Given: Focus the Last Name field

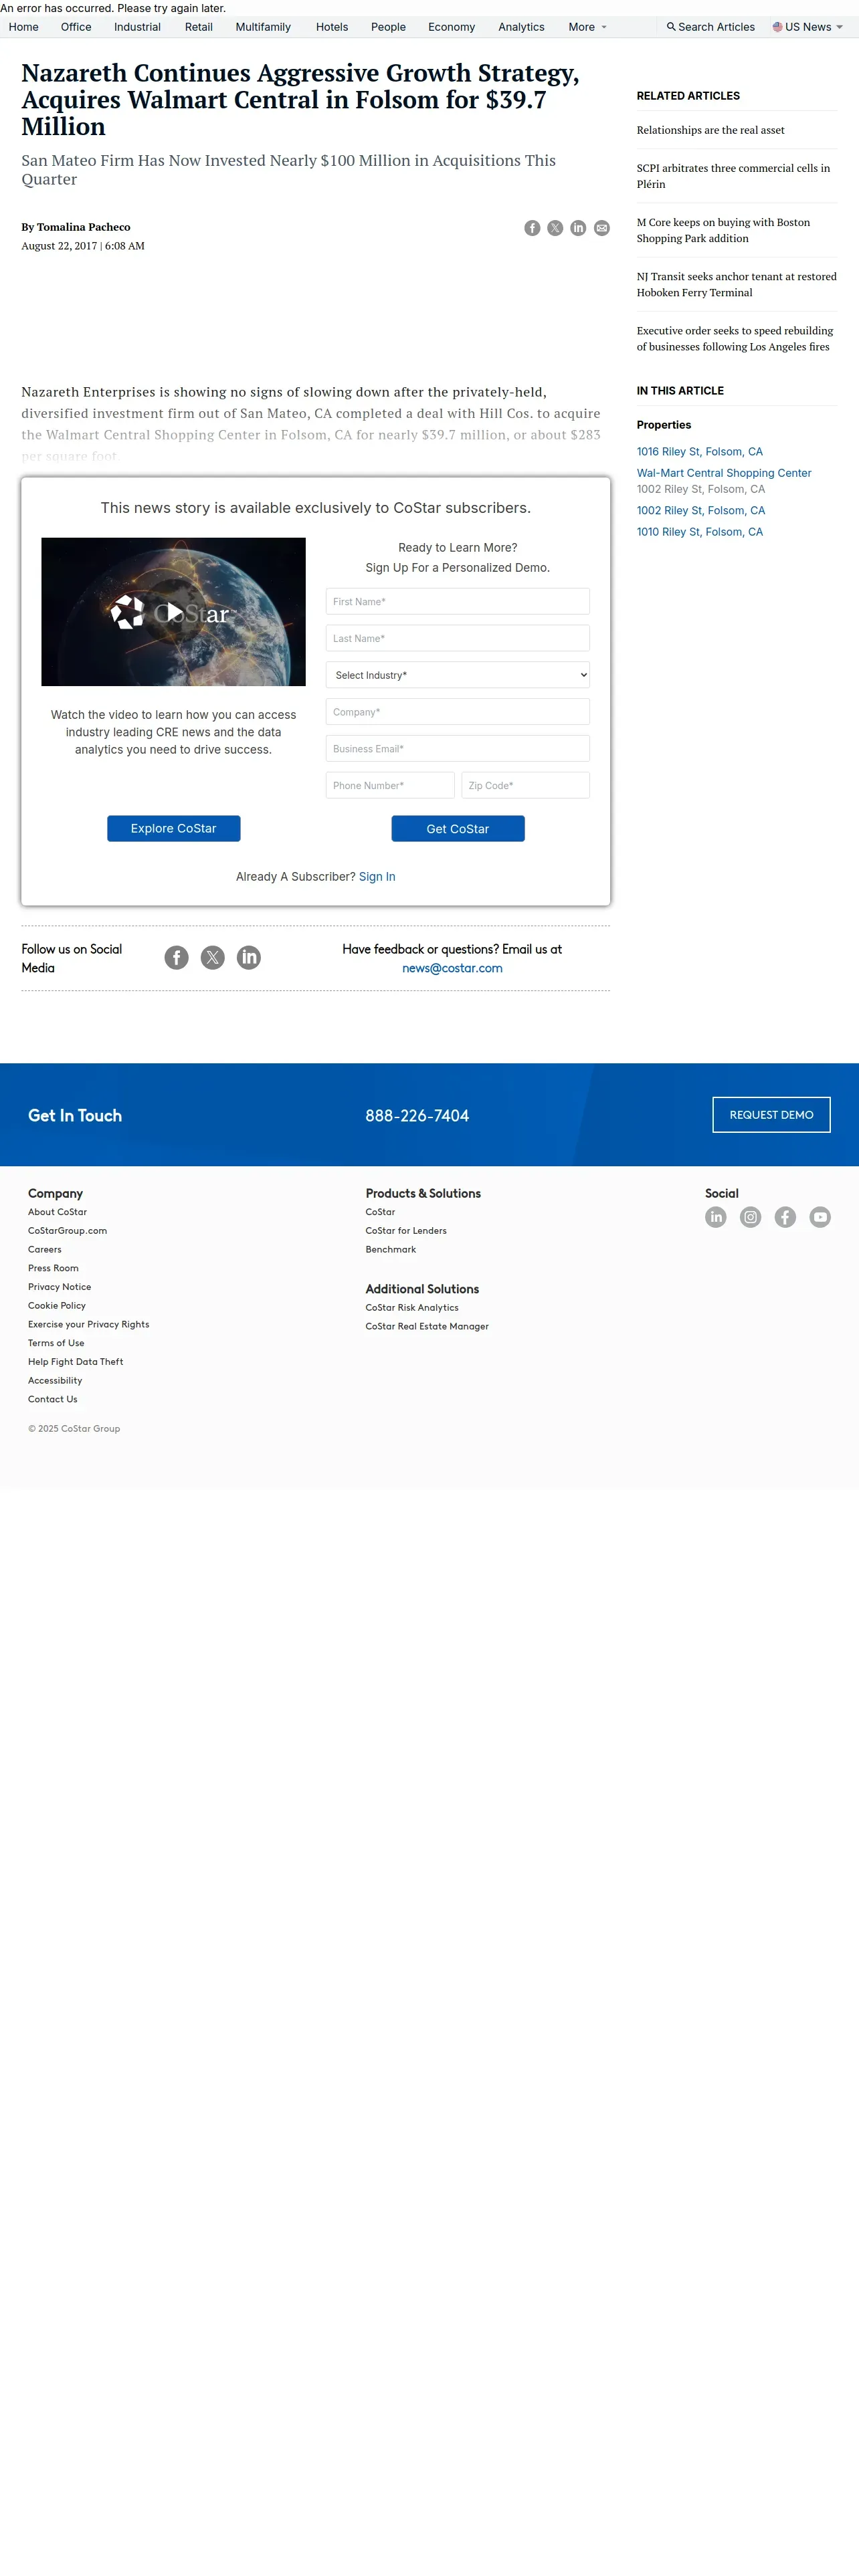Looking at the screenshot, I should [x=458, y=638].
